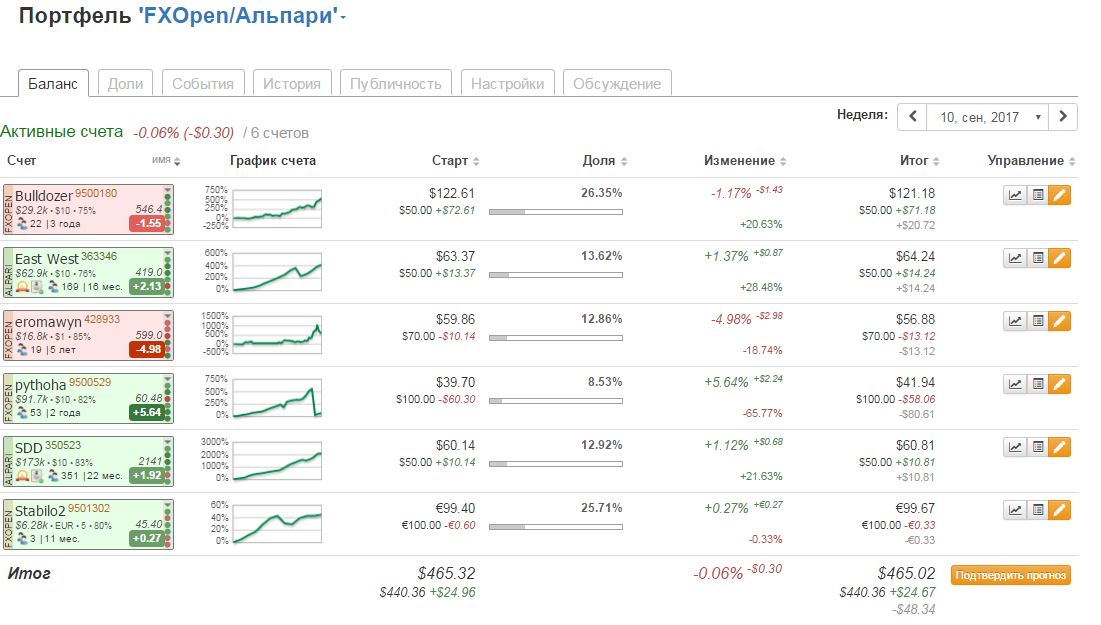Click the eromawyn account growth chart thumbnail
The width and height of the screenshot is (1101, 625).
pos(277,332)
